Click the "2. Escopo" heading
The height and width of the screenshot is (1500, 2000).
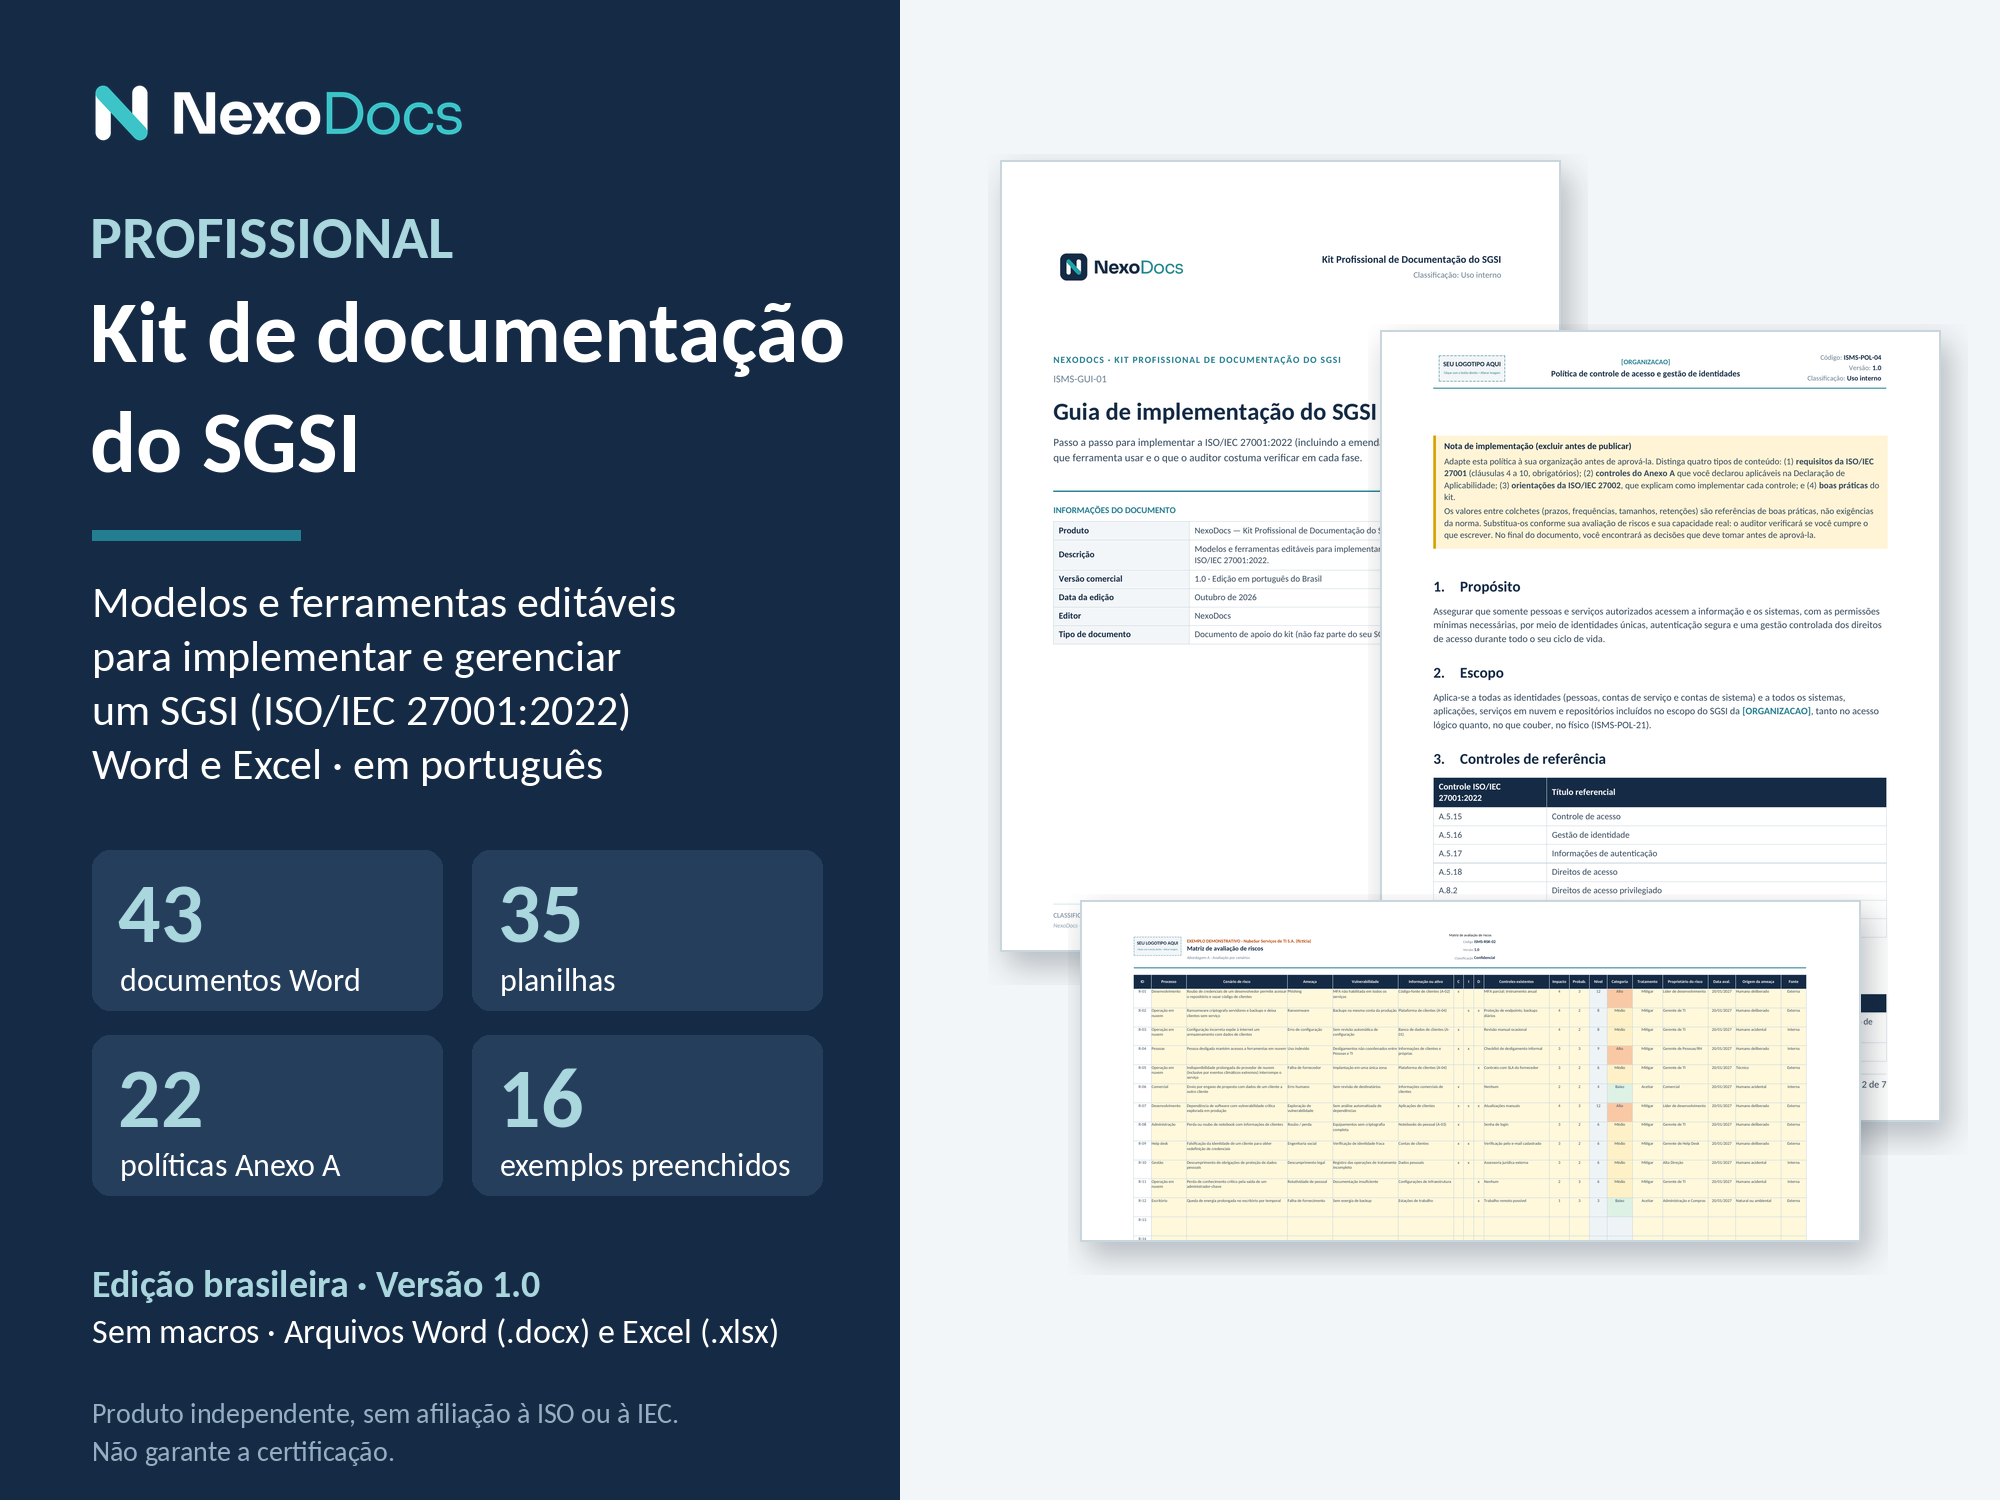pyautogui.click(x=1468, y=673)
